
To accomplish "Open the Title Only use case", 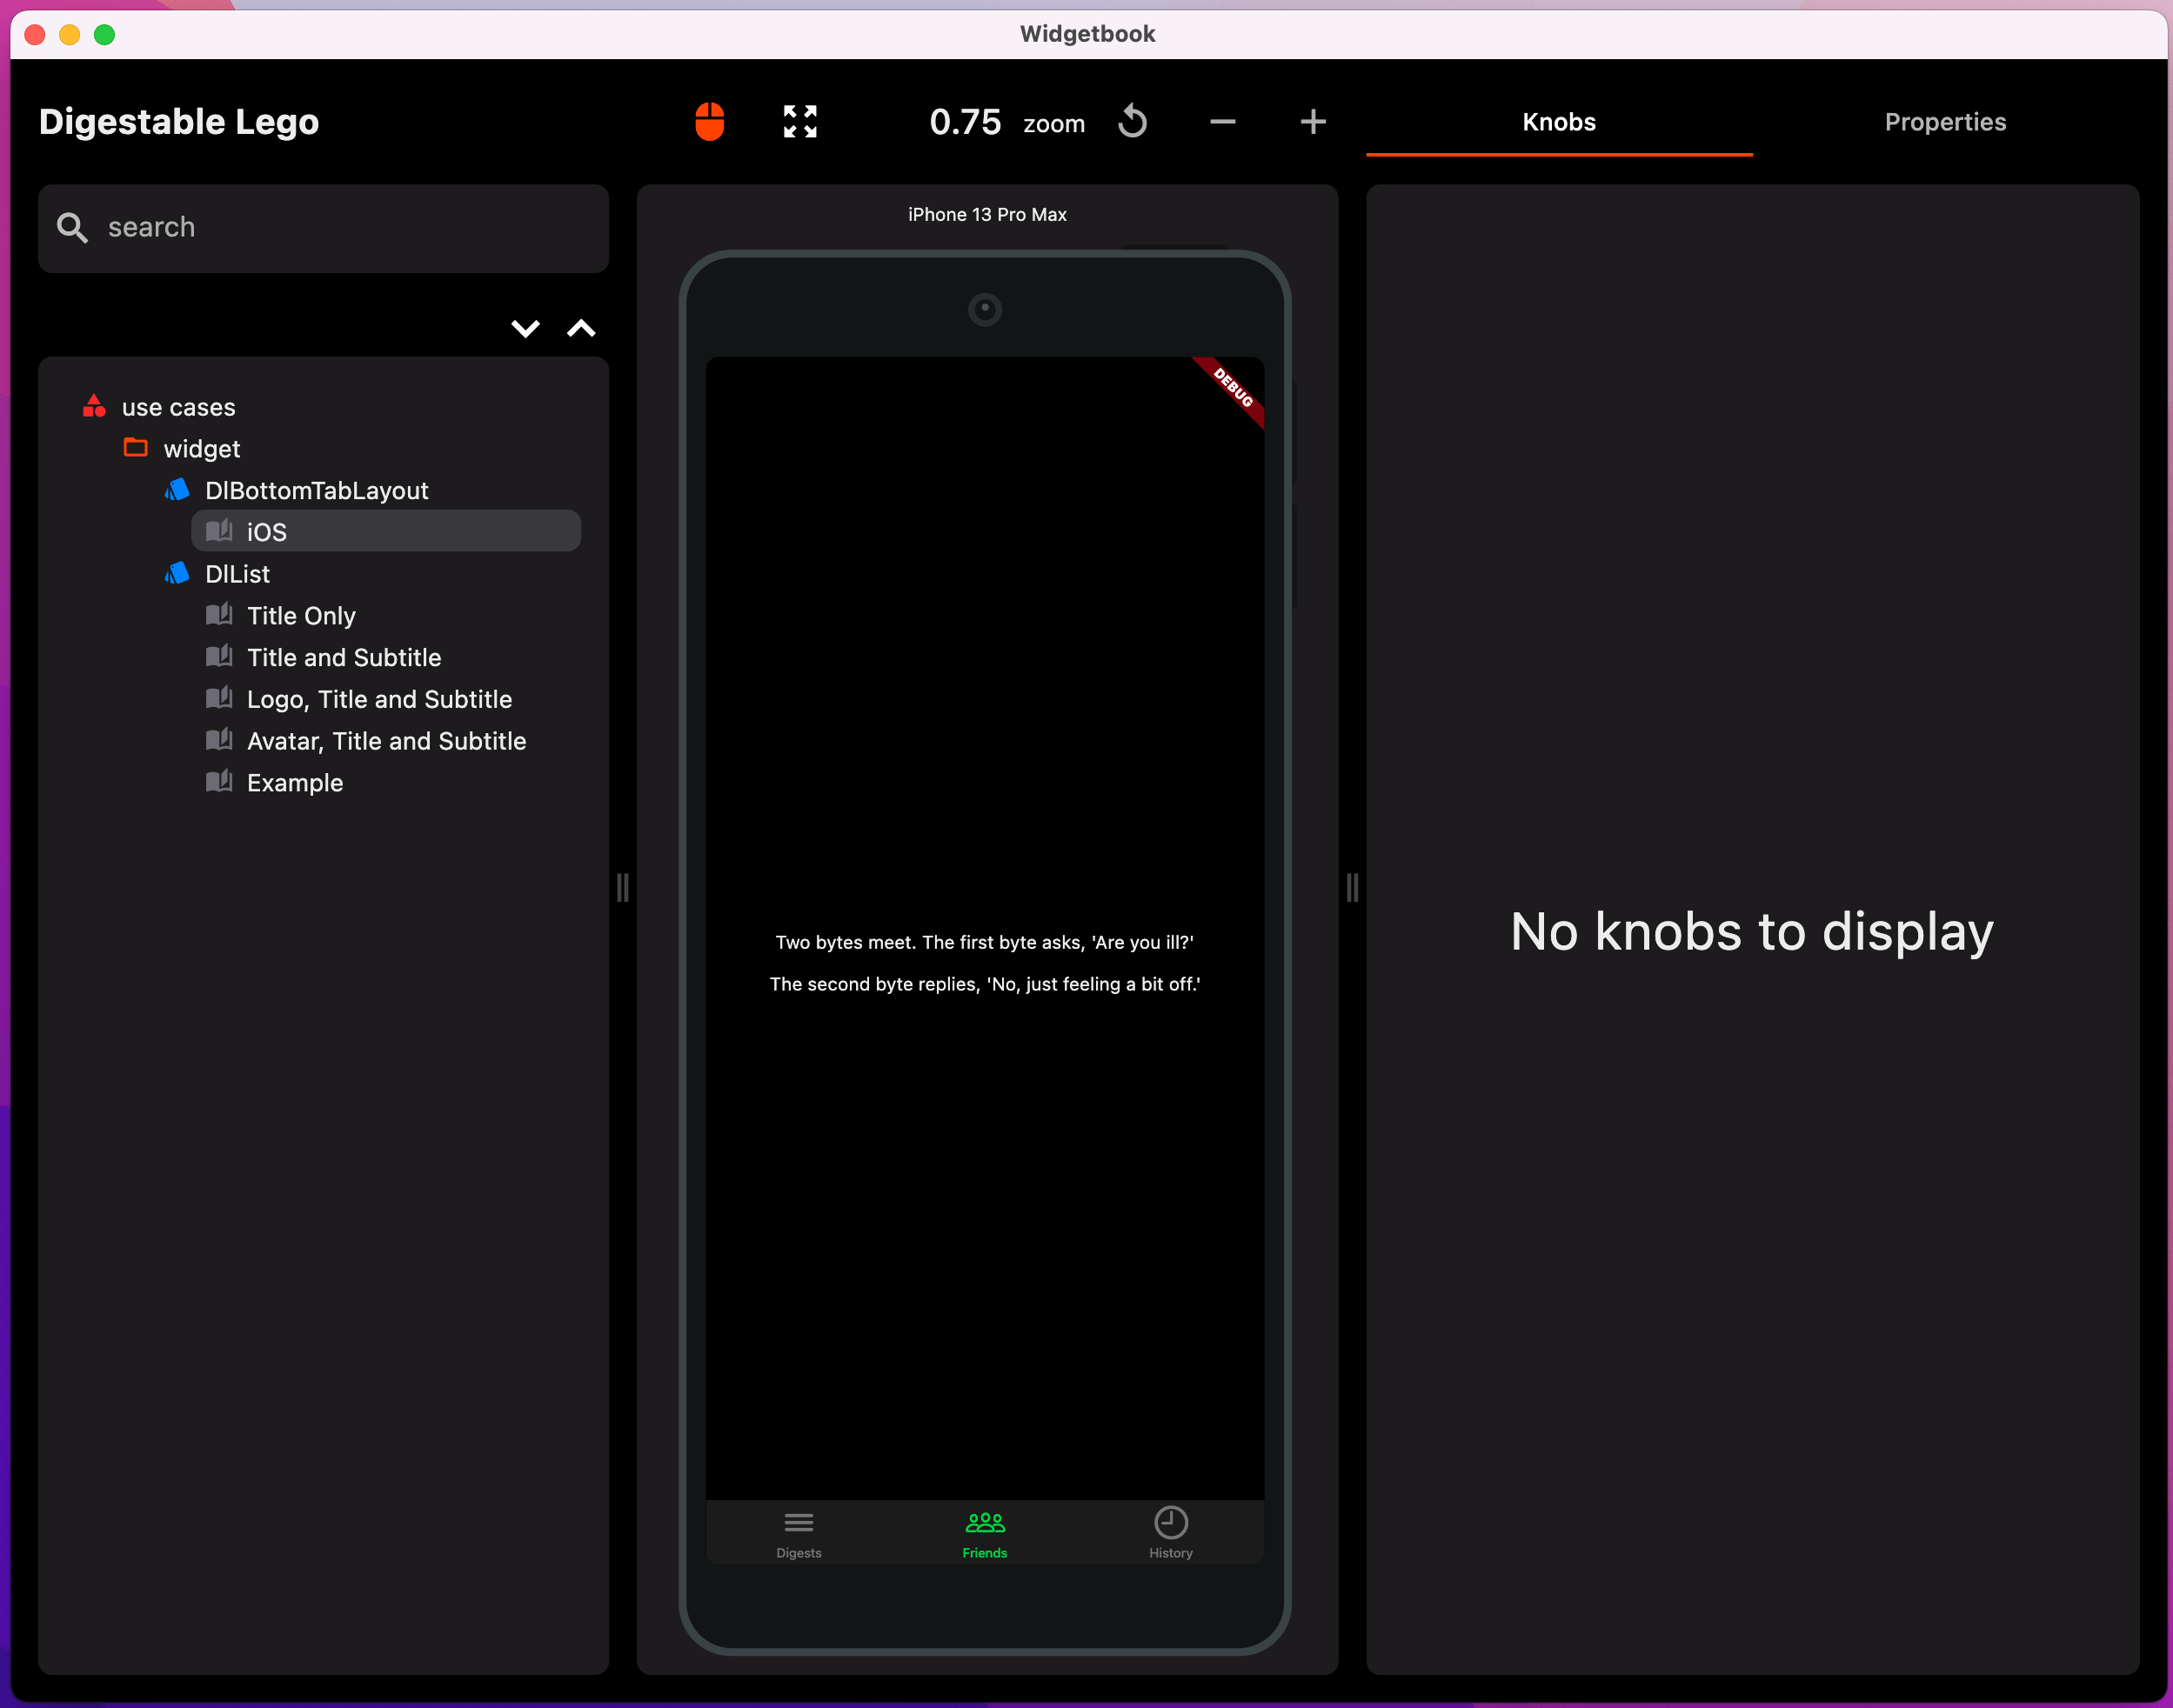I will point(300,616).
